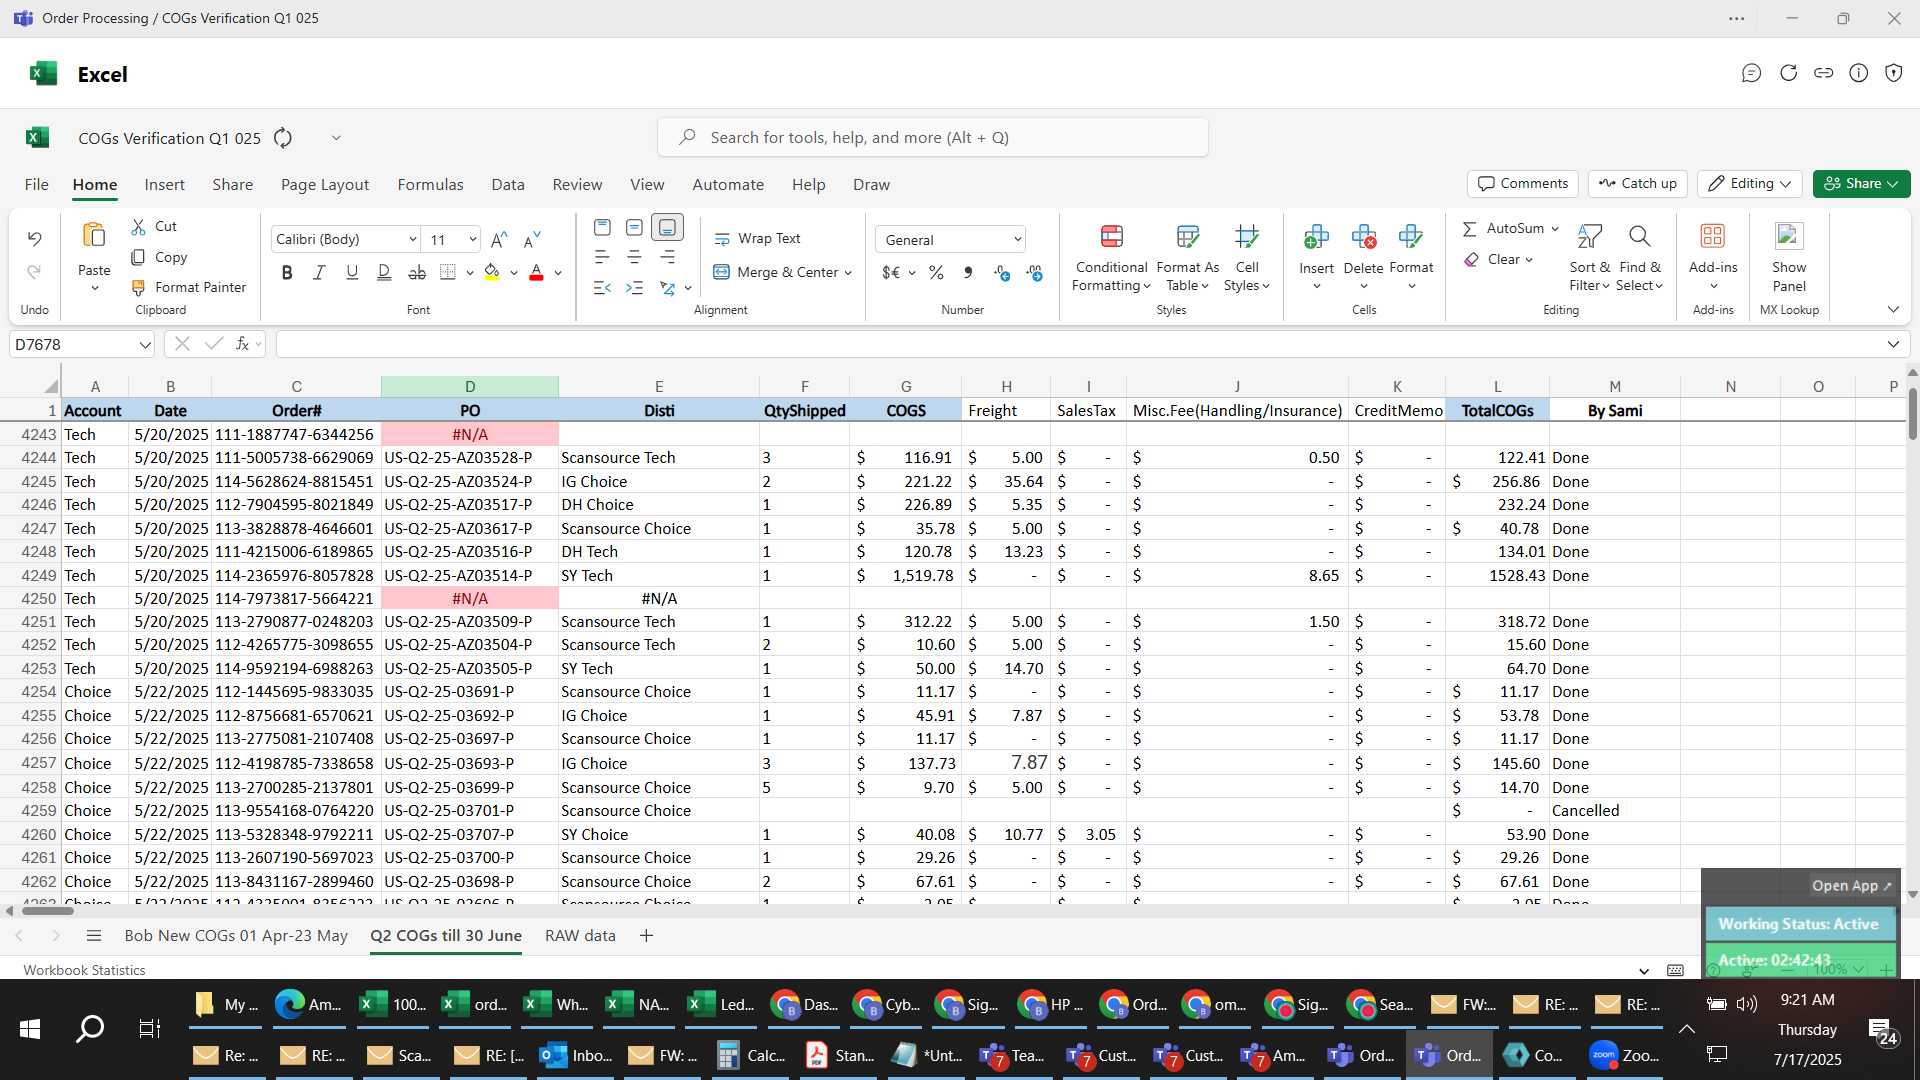Apply double underline formatting
This screenshot has height=1080, width=1920.
(x=384, y=272)
